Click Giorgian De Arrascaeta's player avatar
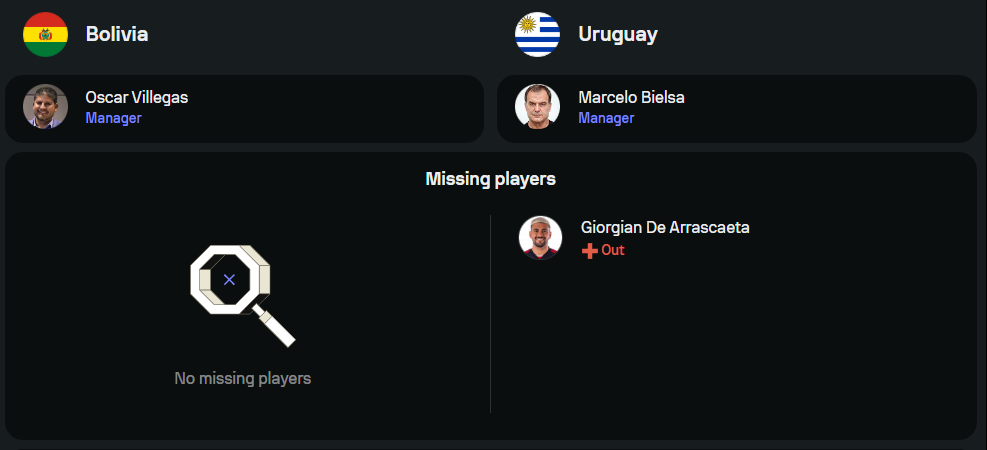This screenshot has width=987, height=450. click(540, 238)
